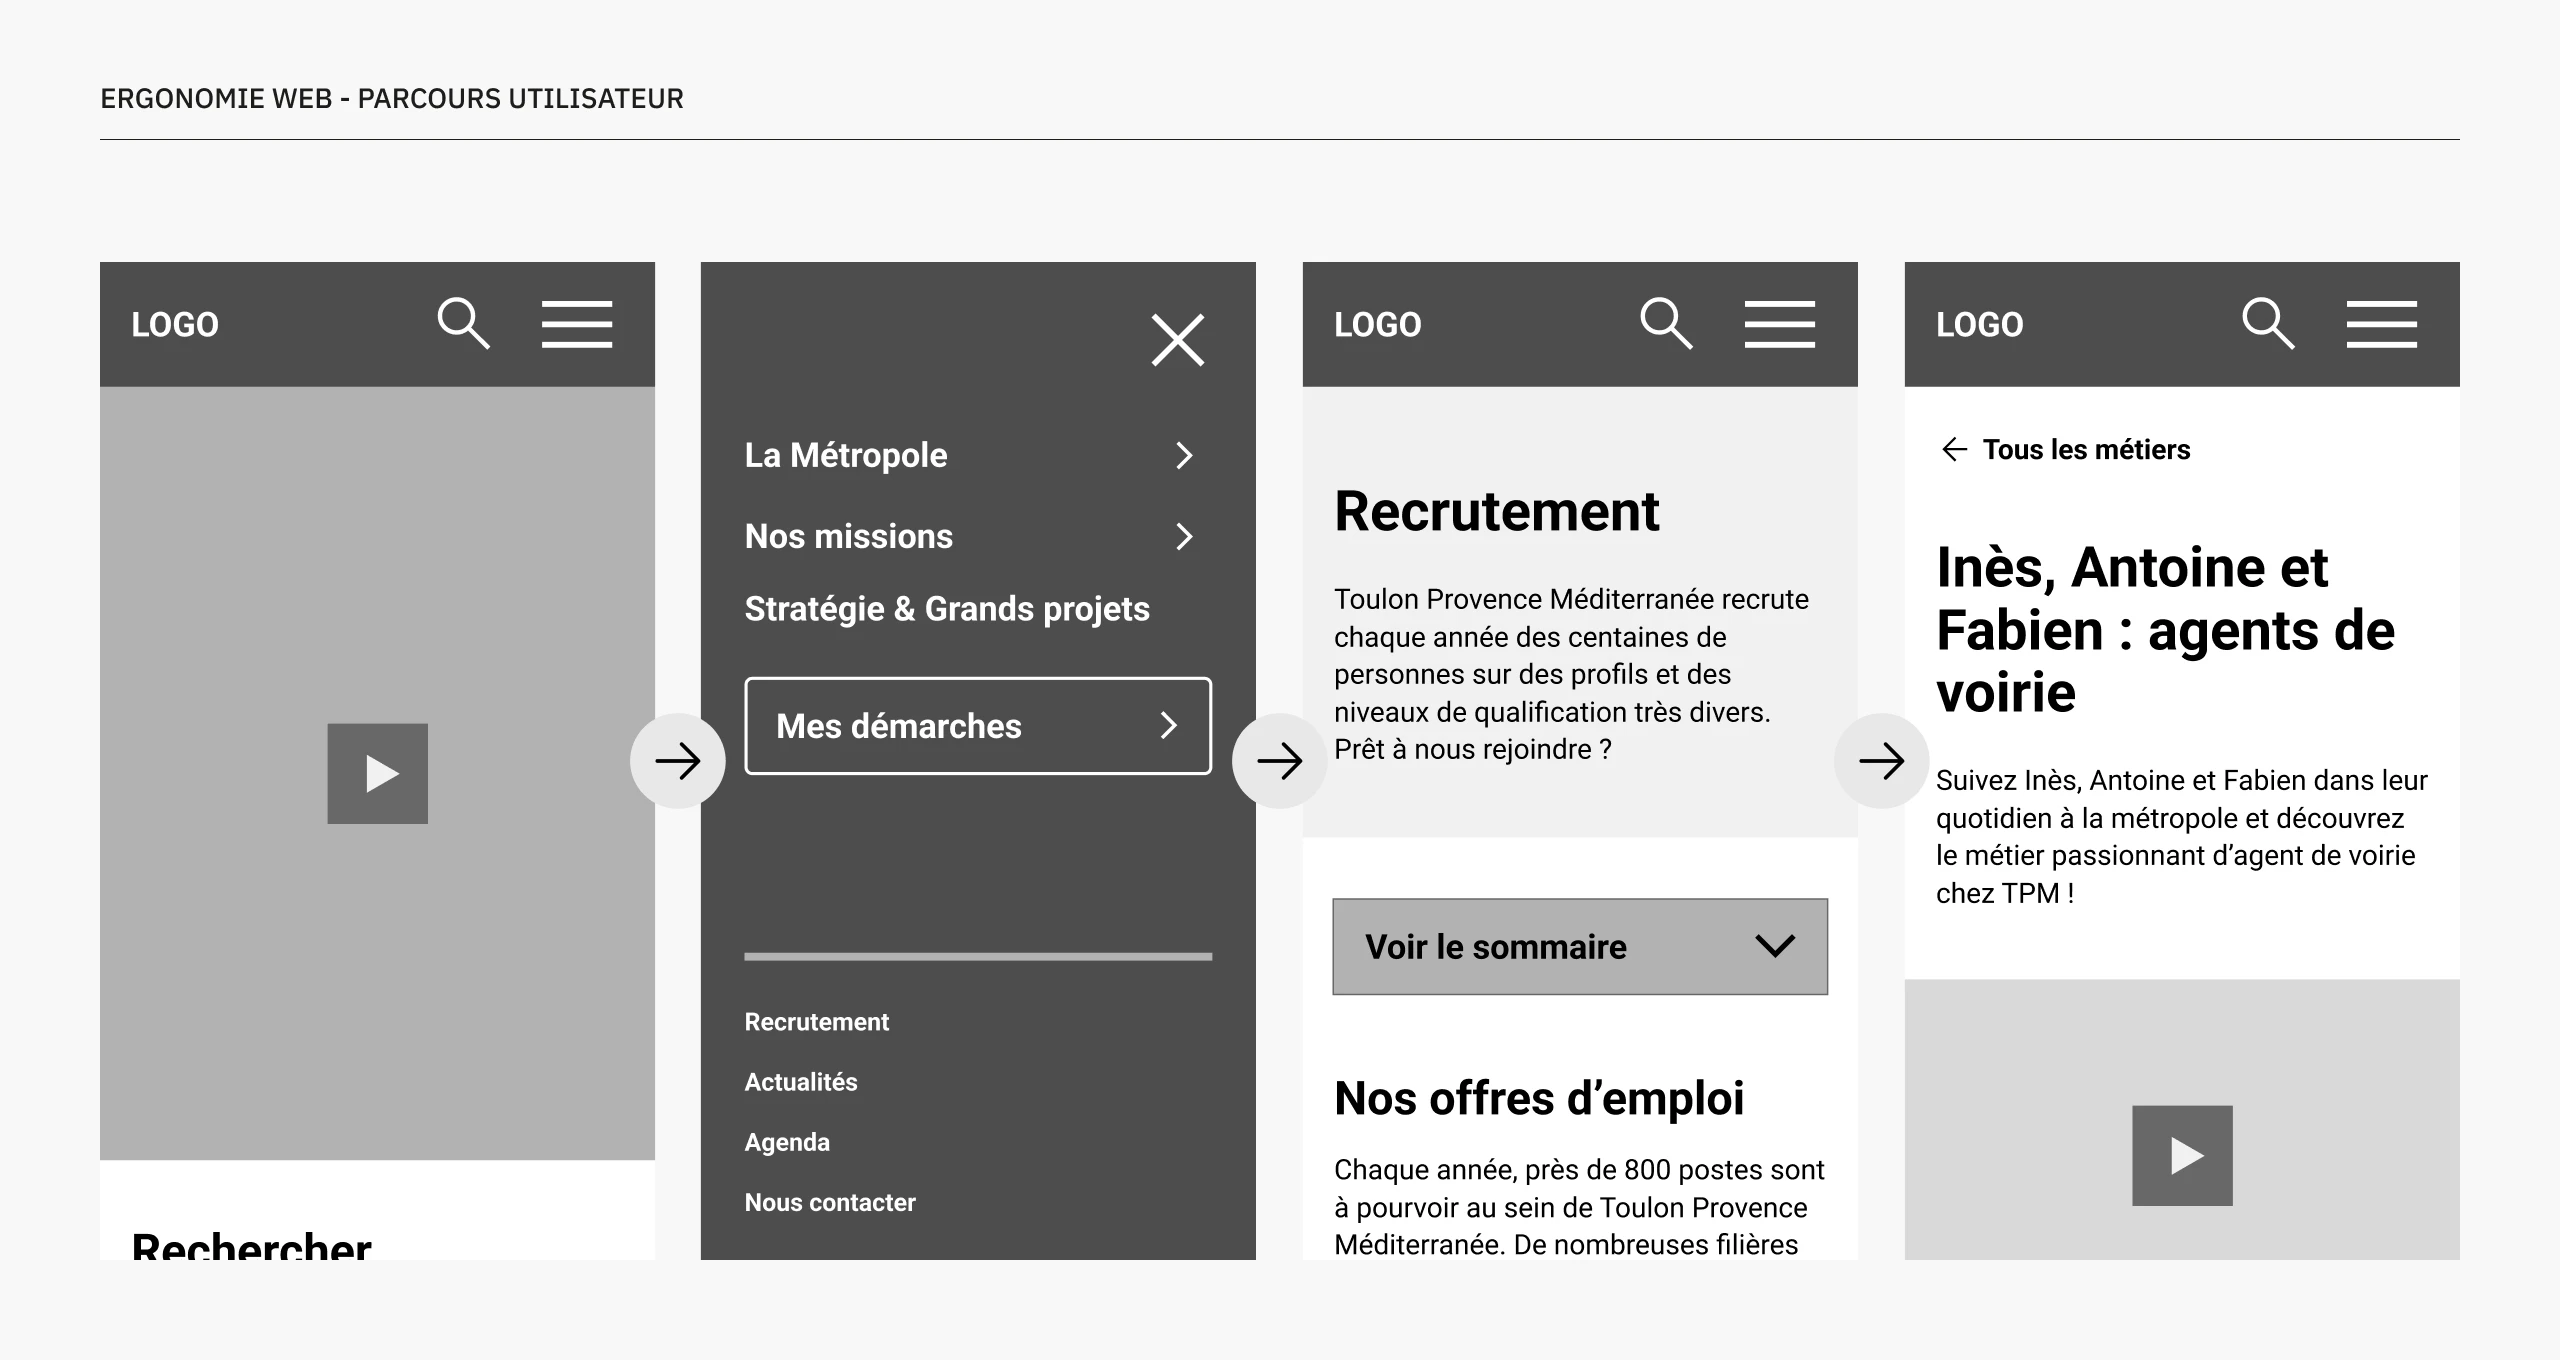Open hamburger menu on agents de voirie screen
Viewport: 2560px width, 1360px height.
tap(2382, 324)
